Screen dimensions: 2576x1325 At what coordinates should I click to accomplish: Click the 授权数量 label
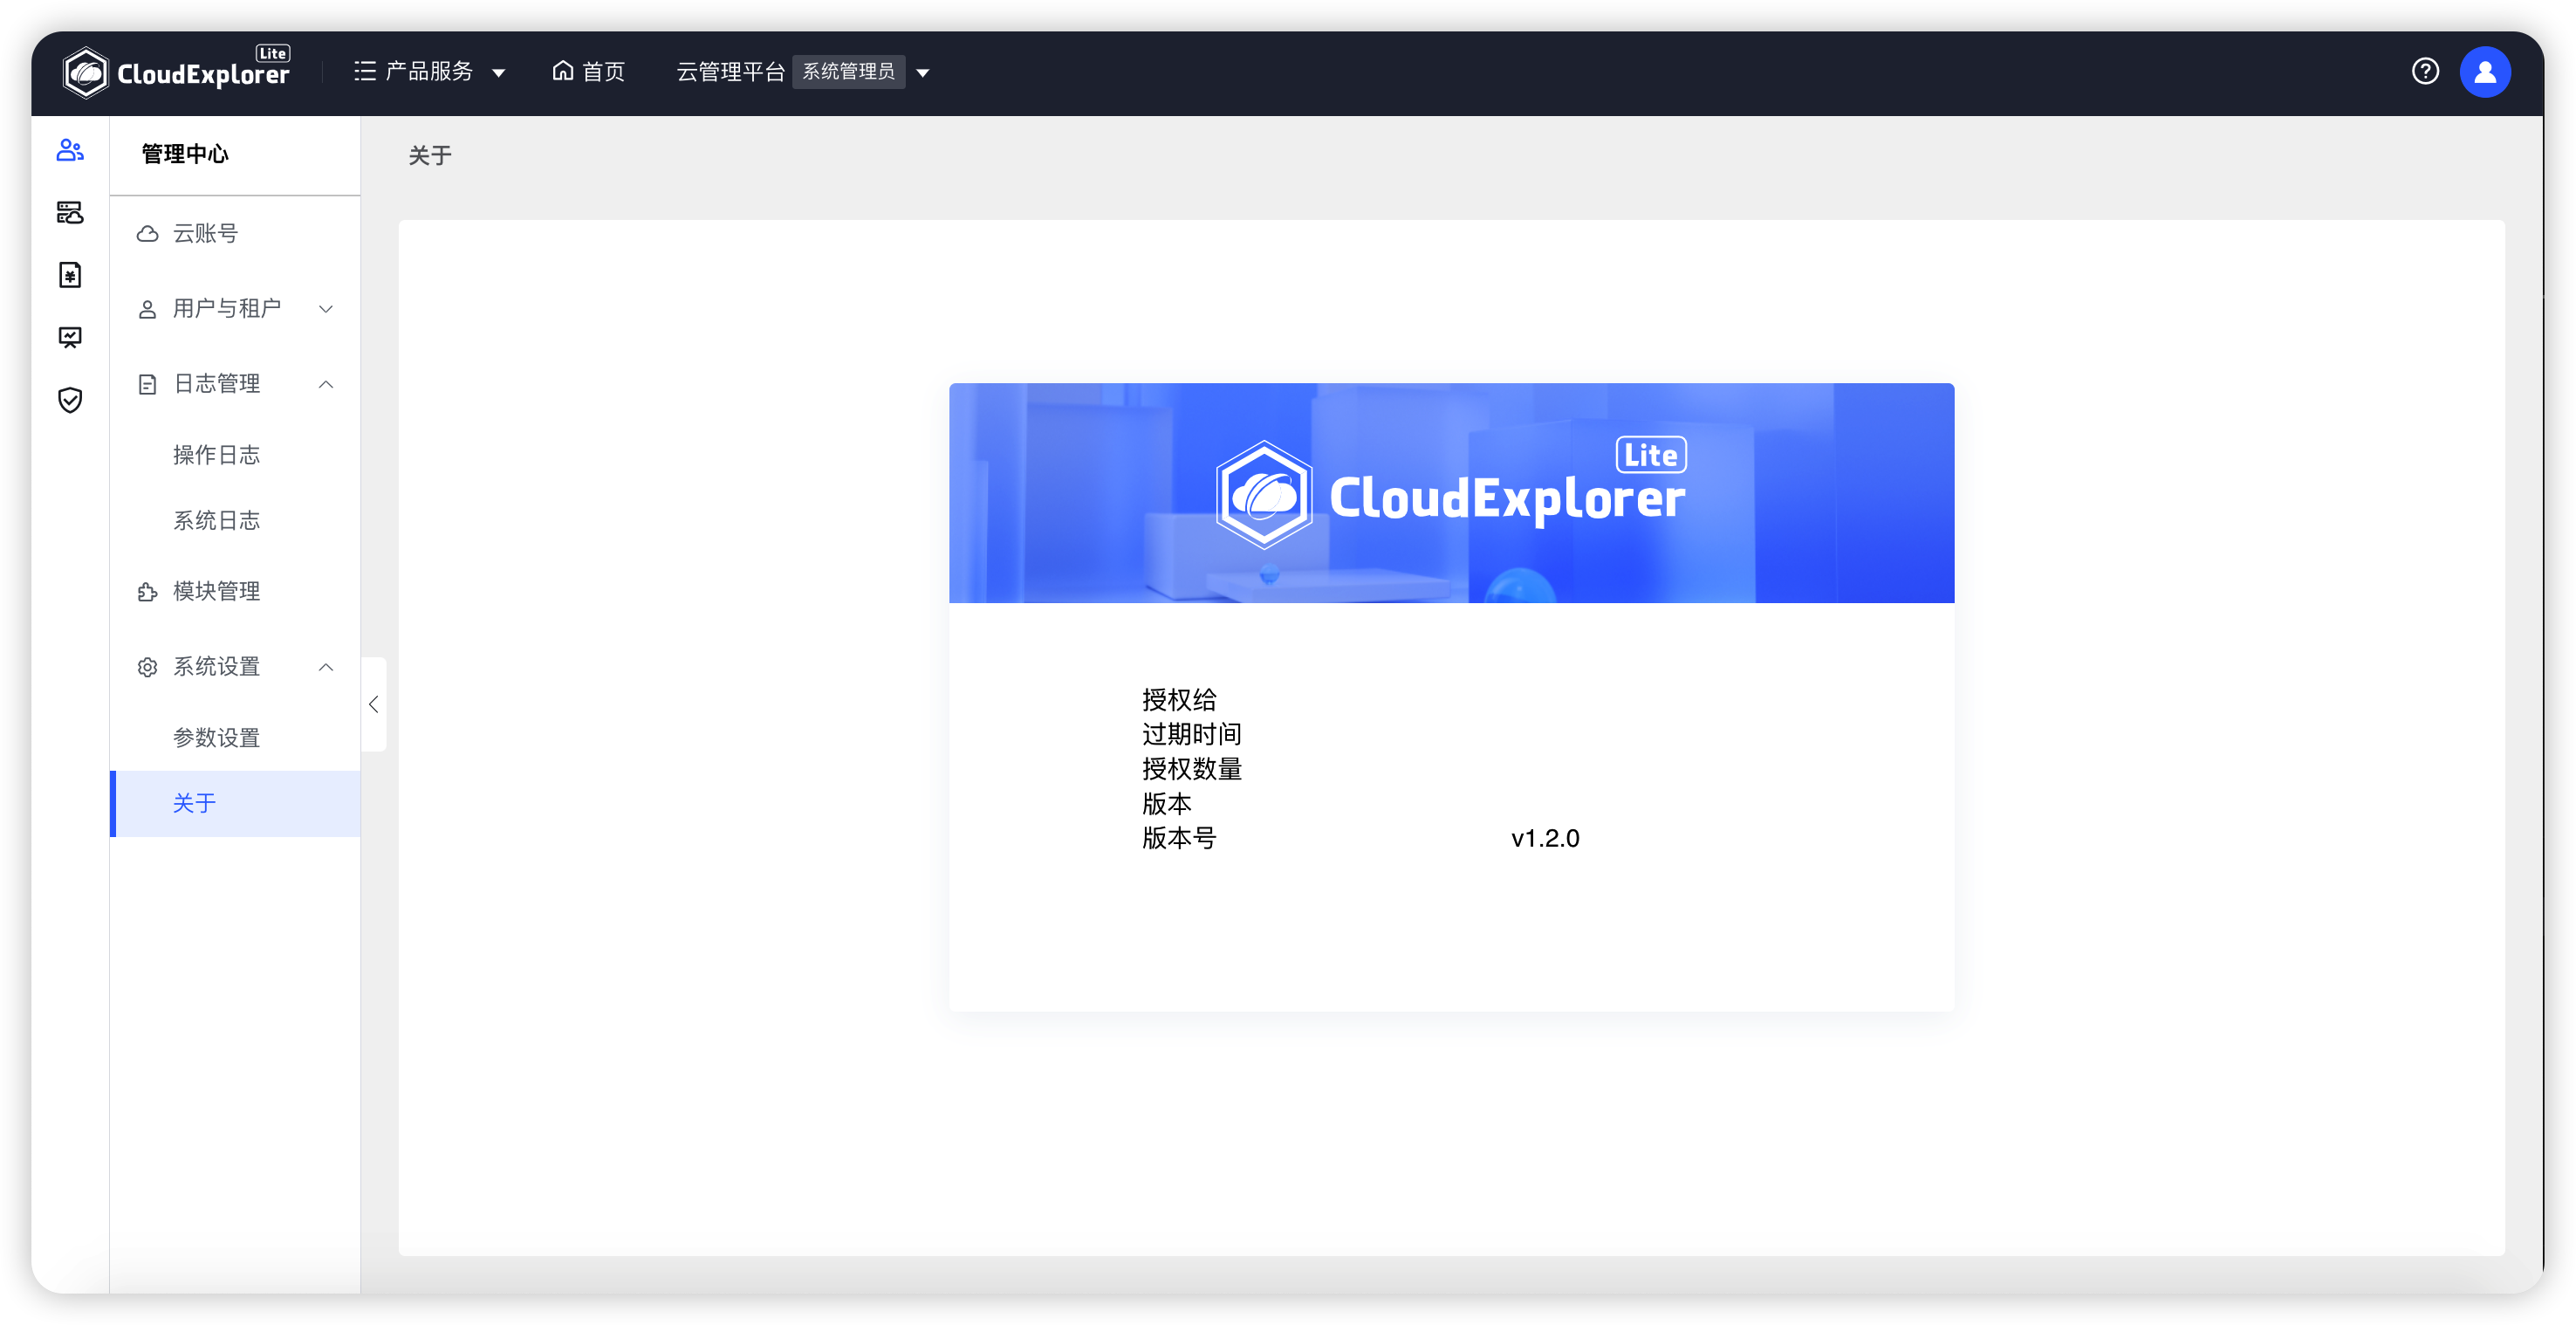(x=1192, y=769)
